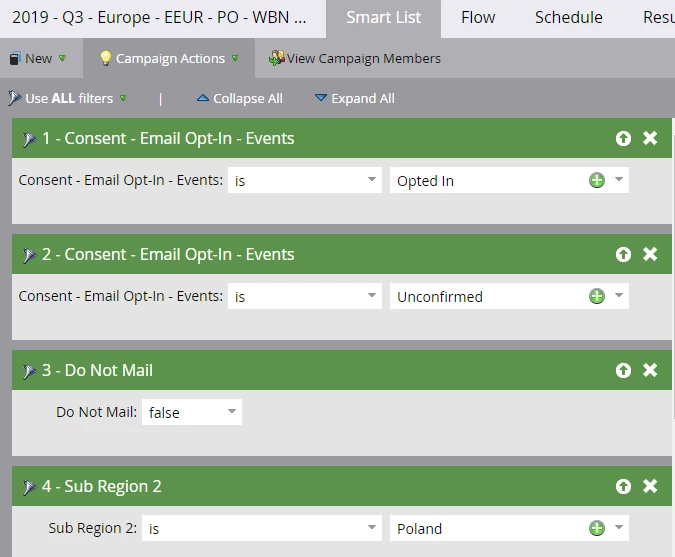This screenshot has width=675, height=557.
Task: Move Sub Region 2 filter up
Action: click(x=623, y=486)
